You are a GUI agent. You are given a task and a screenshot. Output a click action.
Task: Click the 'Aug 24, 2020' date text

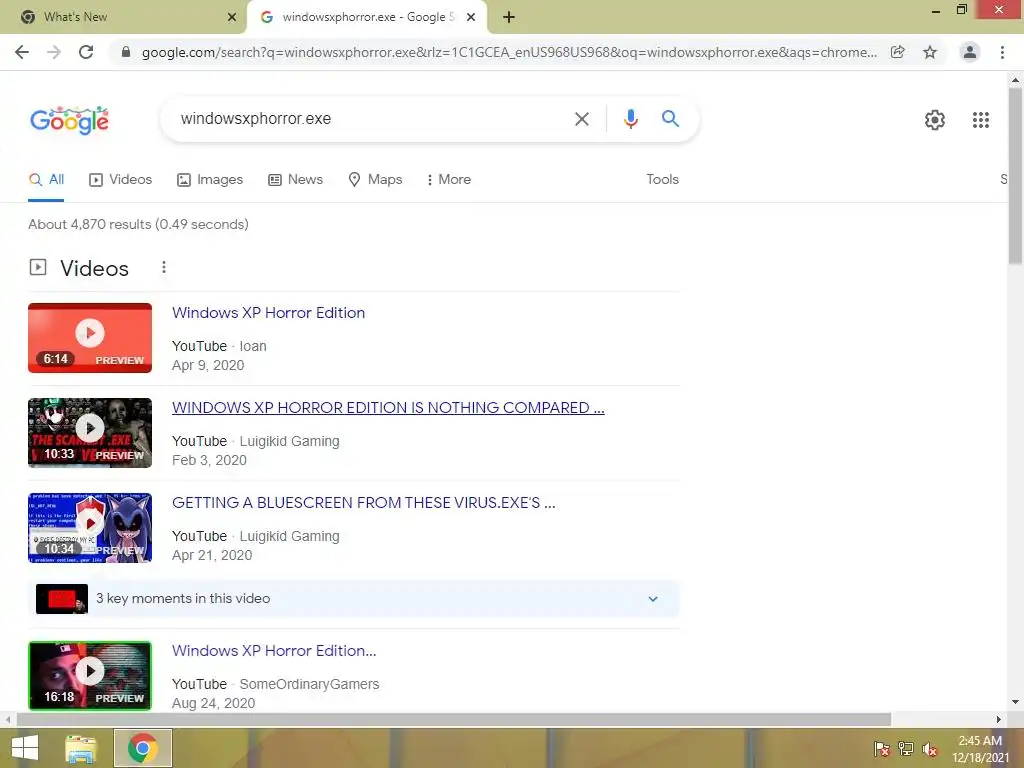pyautogui.click(x=213, y=703)
